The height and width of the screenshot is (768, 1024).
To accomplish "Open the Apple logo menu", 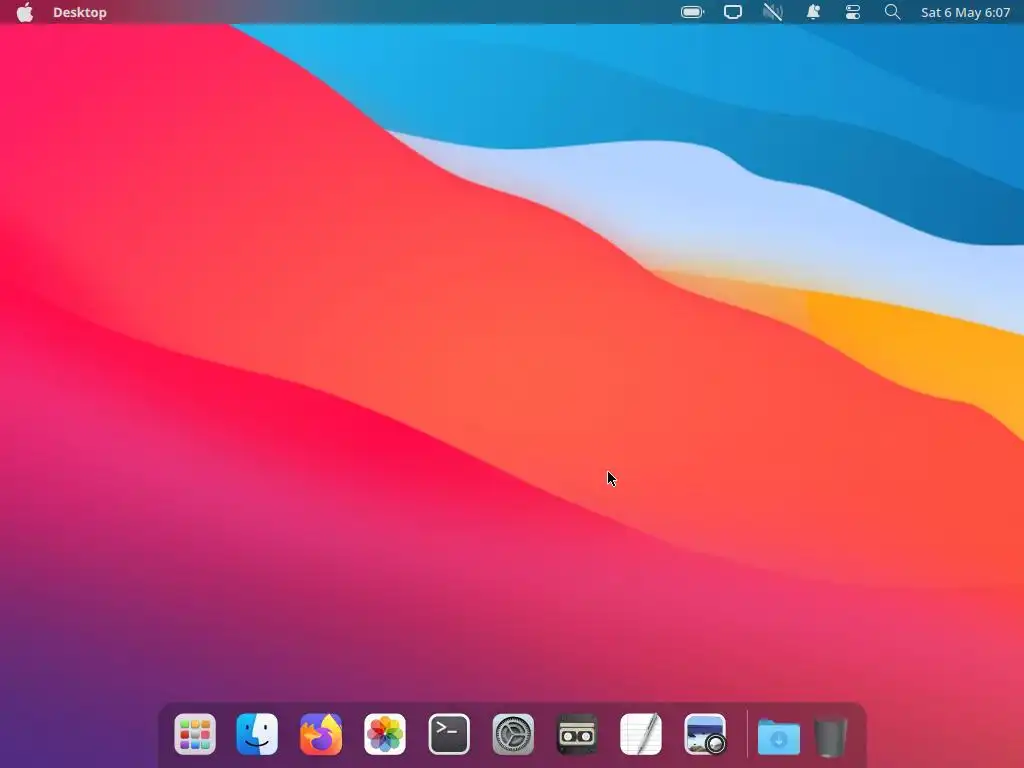I will pyautogui.click(x=25, y=12).
